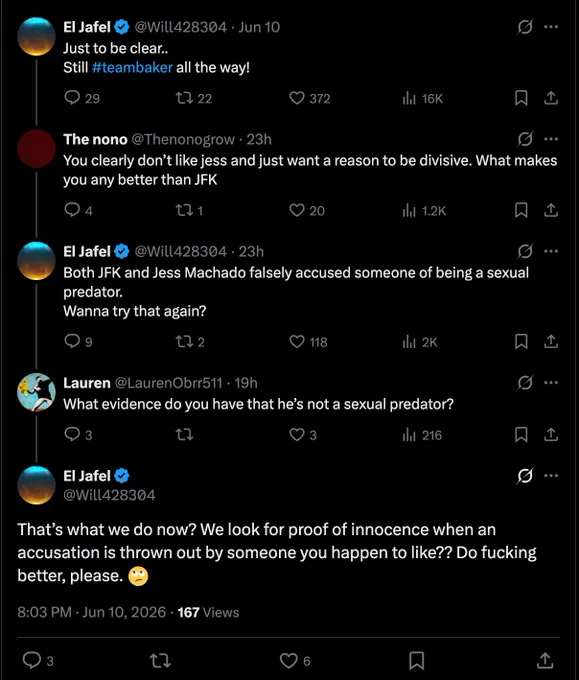Open the @LaurenObrr511 handle link
The width and height of the screenshot is (579, 680).
[168, 383]
